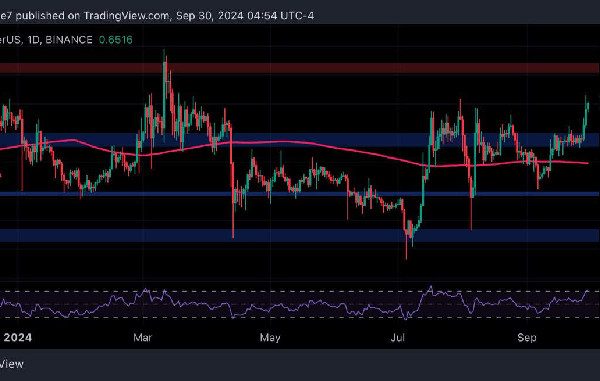This screenshot has height=381, width=600.
Task: Click the BINANCE exchange label
Action: point(69,40)
